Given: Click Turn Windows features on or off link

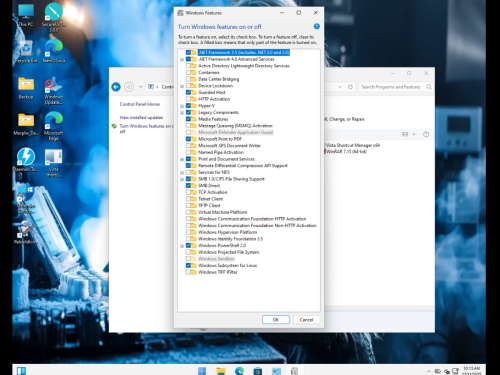Looking at the screenshot, I should (x=146, y=128).
